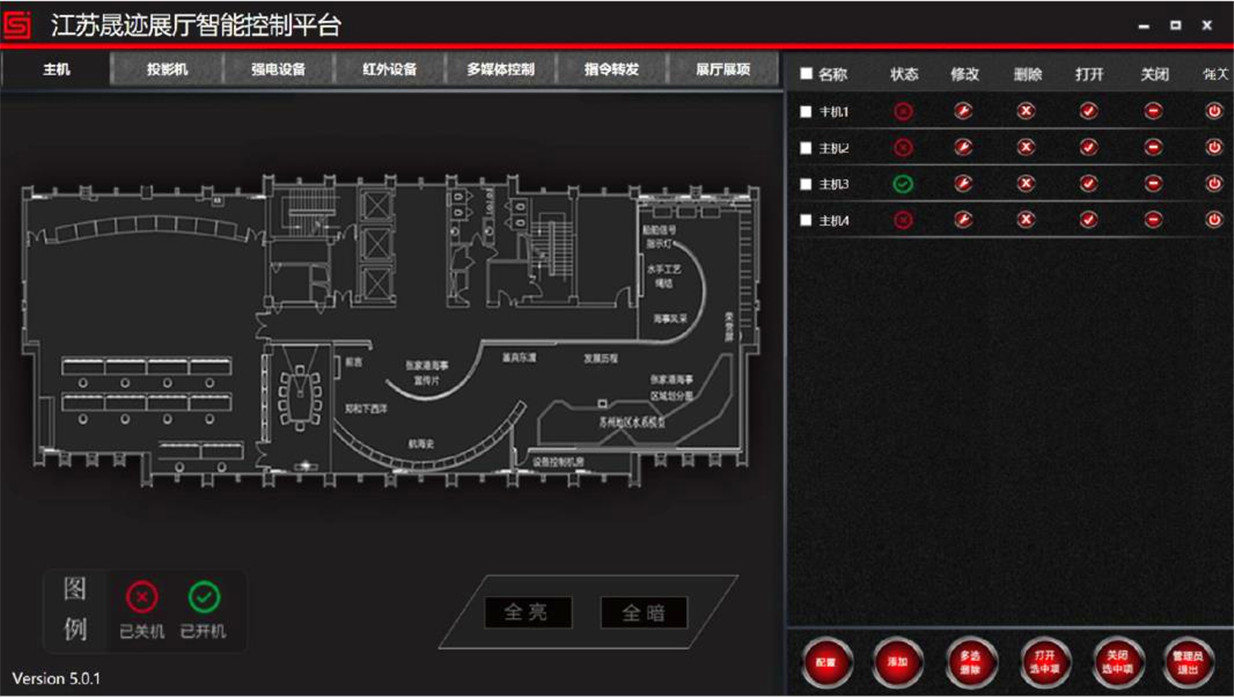
Task: Click the 关闭选中项 close-selected button
Action: pos(1120,661)
